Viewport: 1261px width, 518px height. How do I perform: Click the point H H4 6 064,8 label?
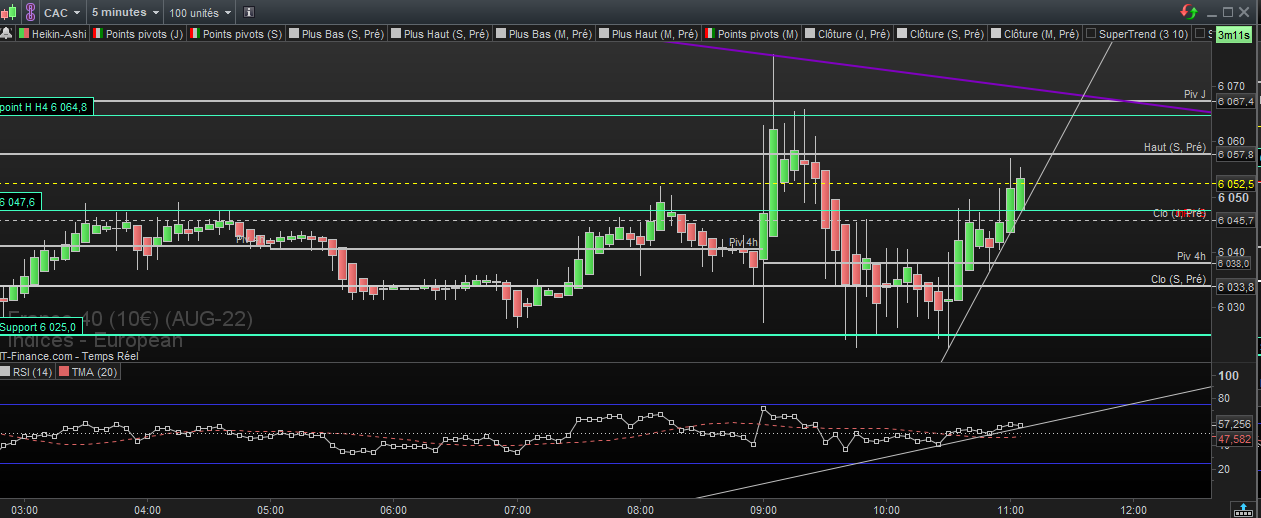coord(46,107)
